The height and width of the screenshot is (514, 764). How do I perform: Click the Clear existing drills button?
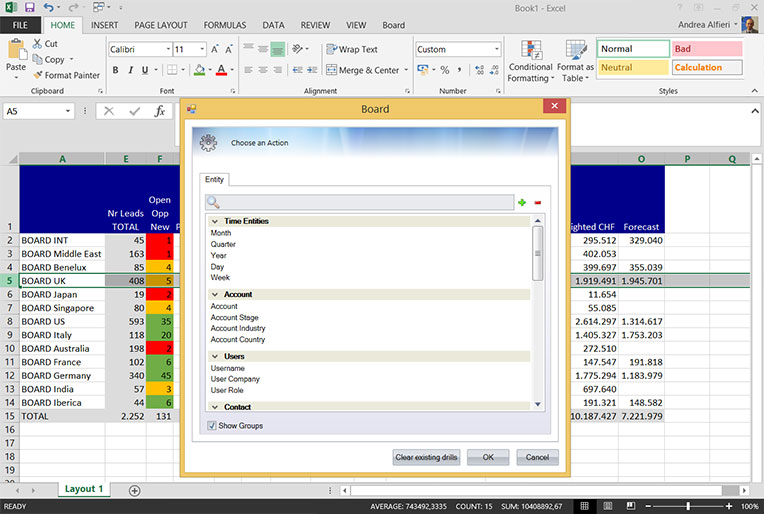click(x=426, y=457)
